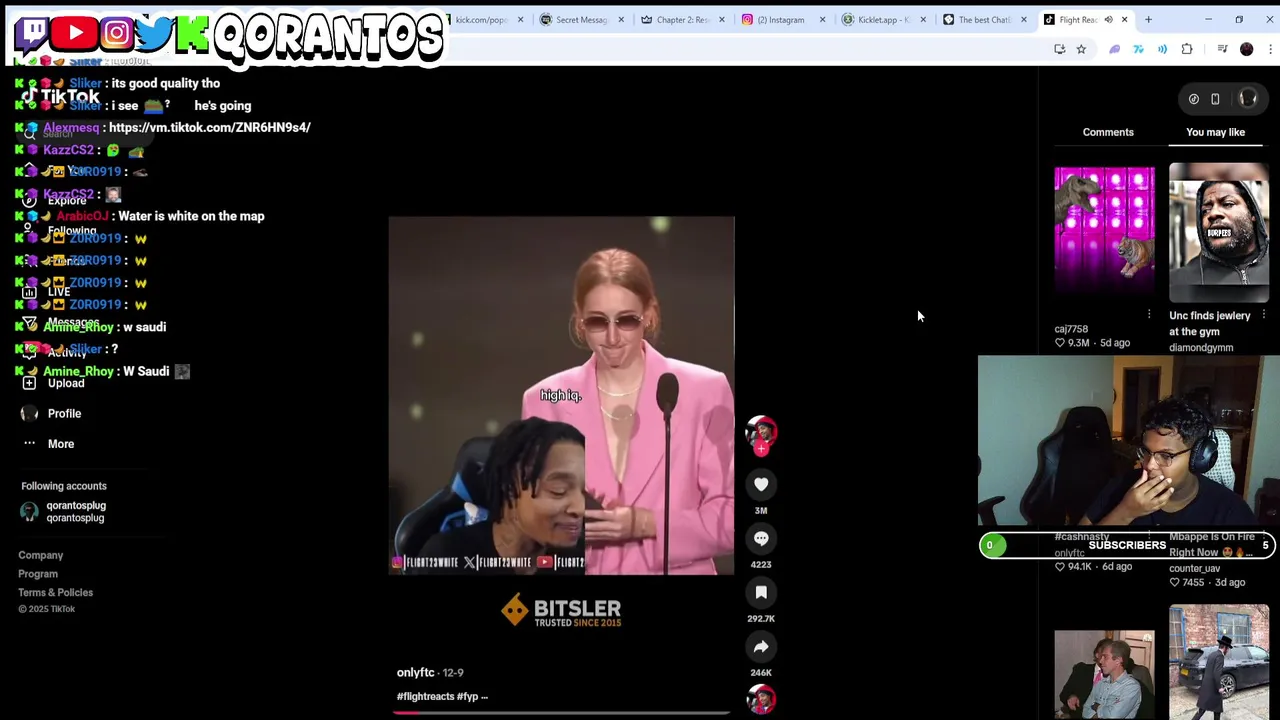Open black car street video thumbnail

pyautogui.click(x=1218, y=661)
